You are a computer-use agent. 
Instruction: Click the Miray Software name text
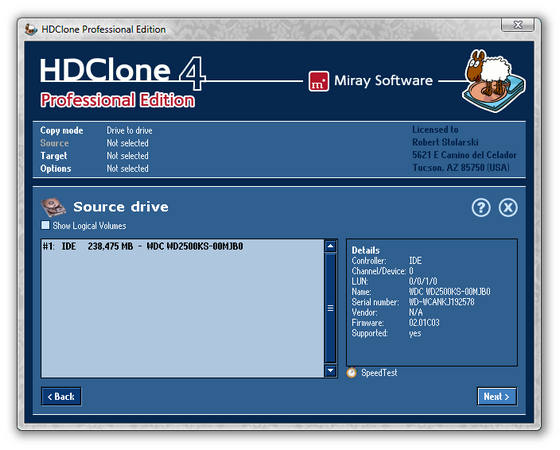tap(383, 81)
